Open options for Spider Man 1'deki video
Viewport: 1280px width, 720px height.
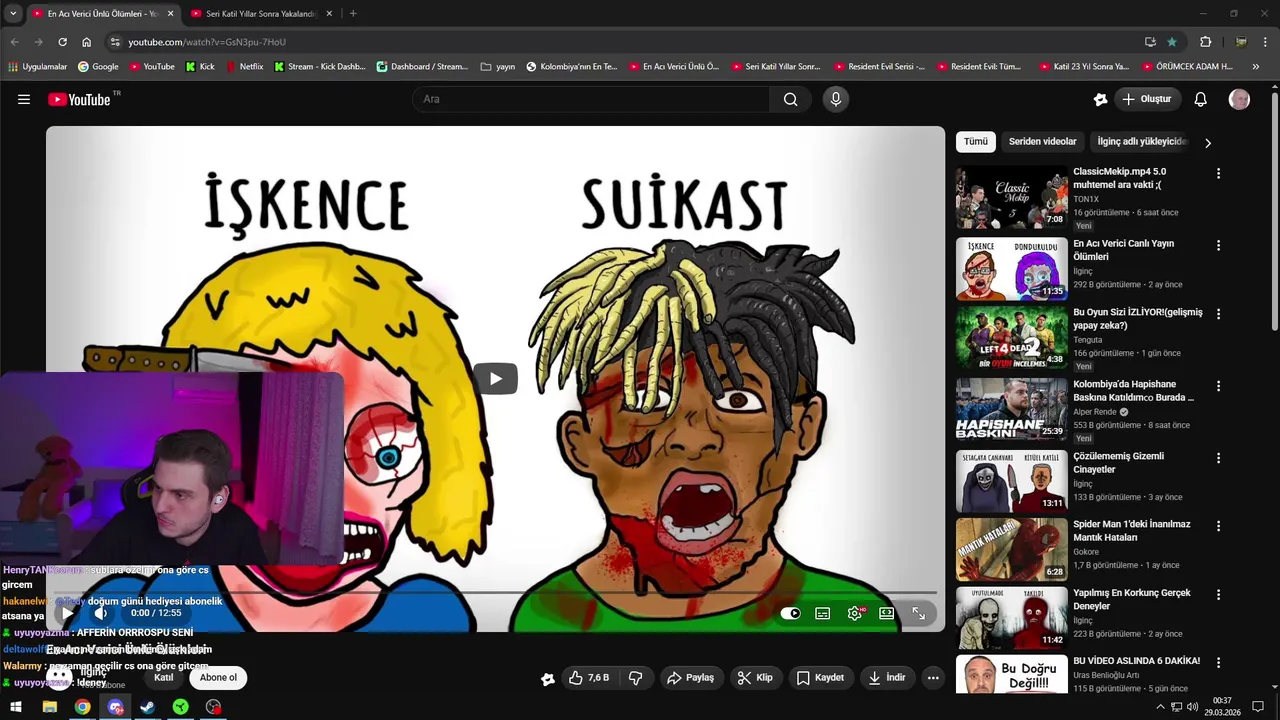coord(1218,526)
